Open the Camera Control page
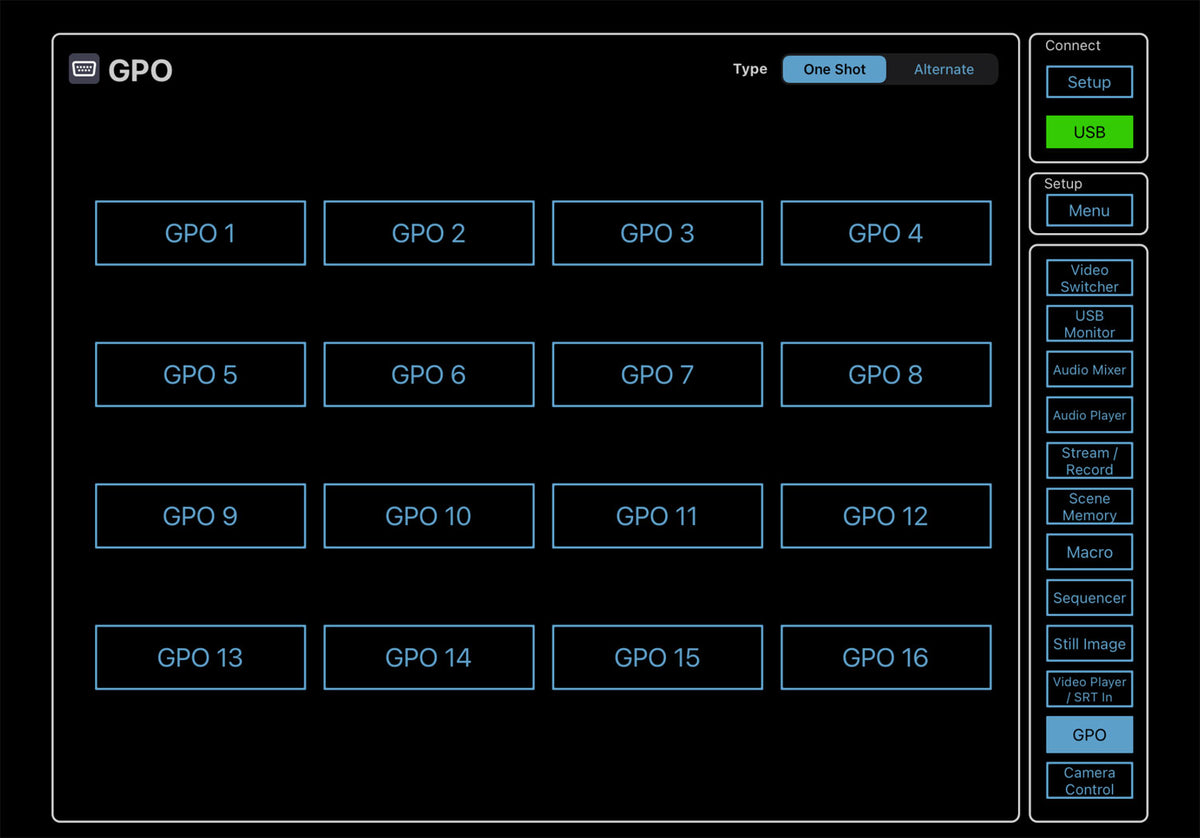Viewport: 1200px width, 838px height. 1089,781
